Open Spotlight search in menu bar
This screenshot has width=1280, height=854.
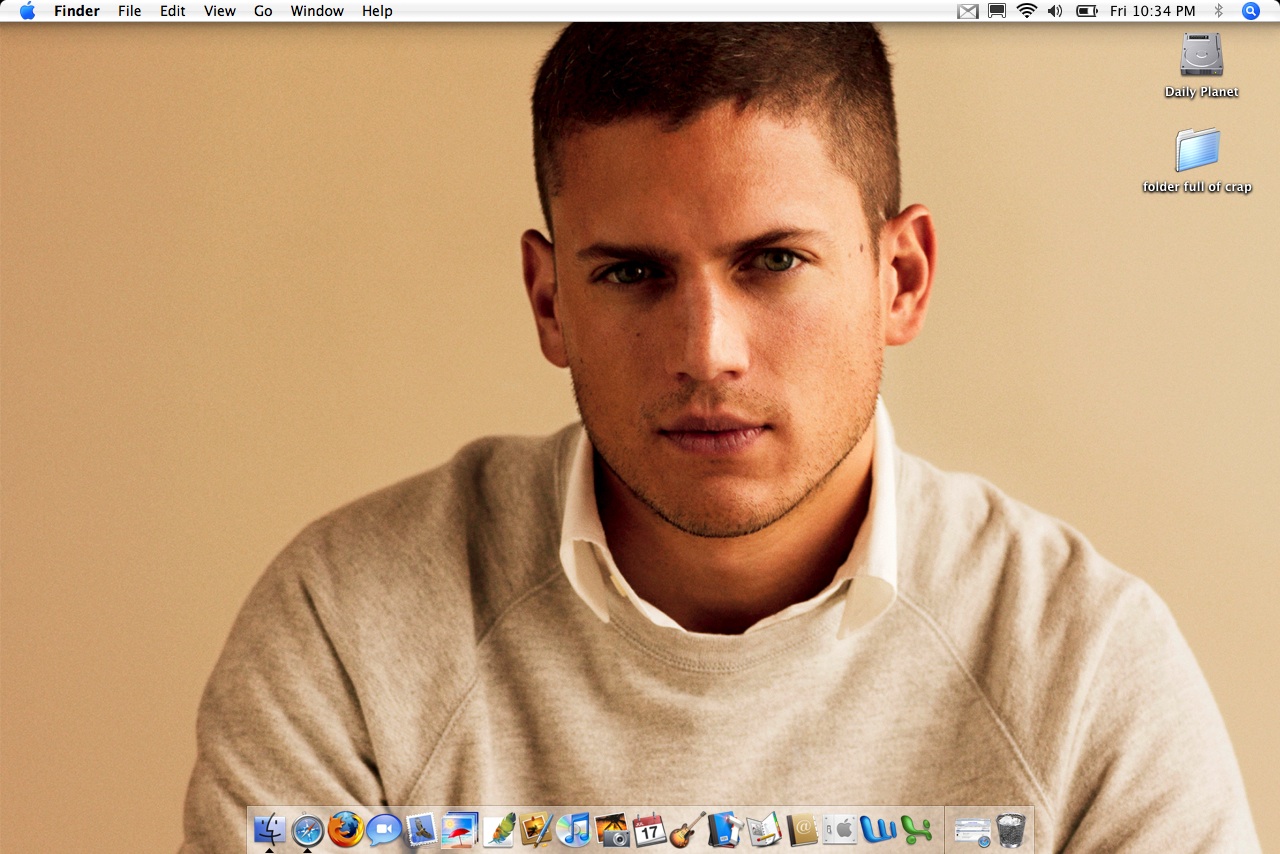[1251, 11]
